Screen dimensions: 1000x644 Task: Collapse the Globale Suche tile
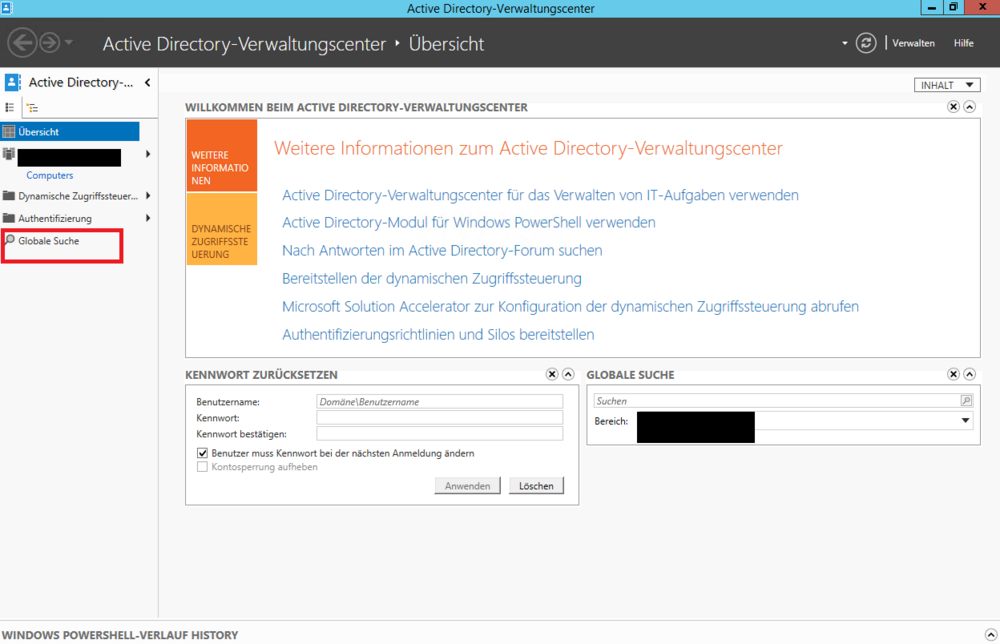click(969, 374)
